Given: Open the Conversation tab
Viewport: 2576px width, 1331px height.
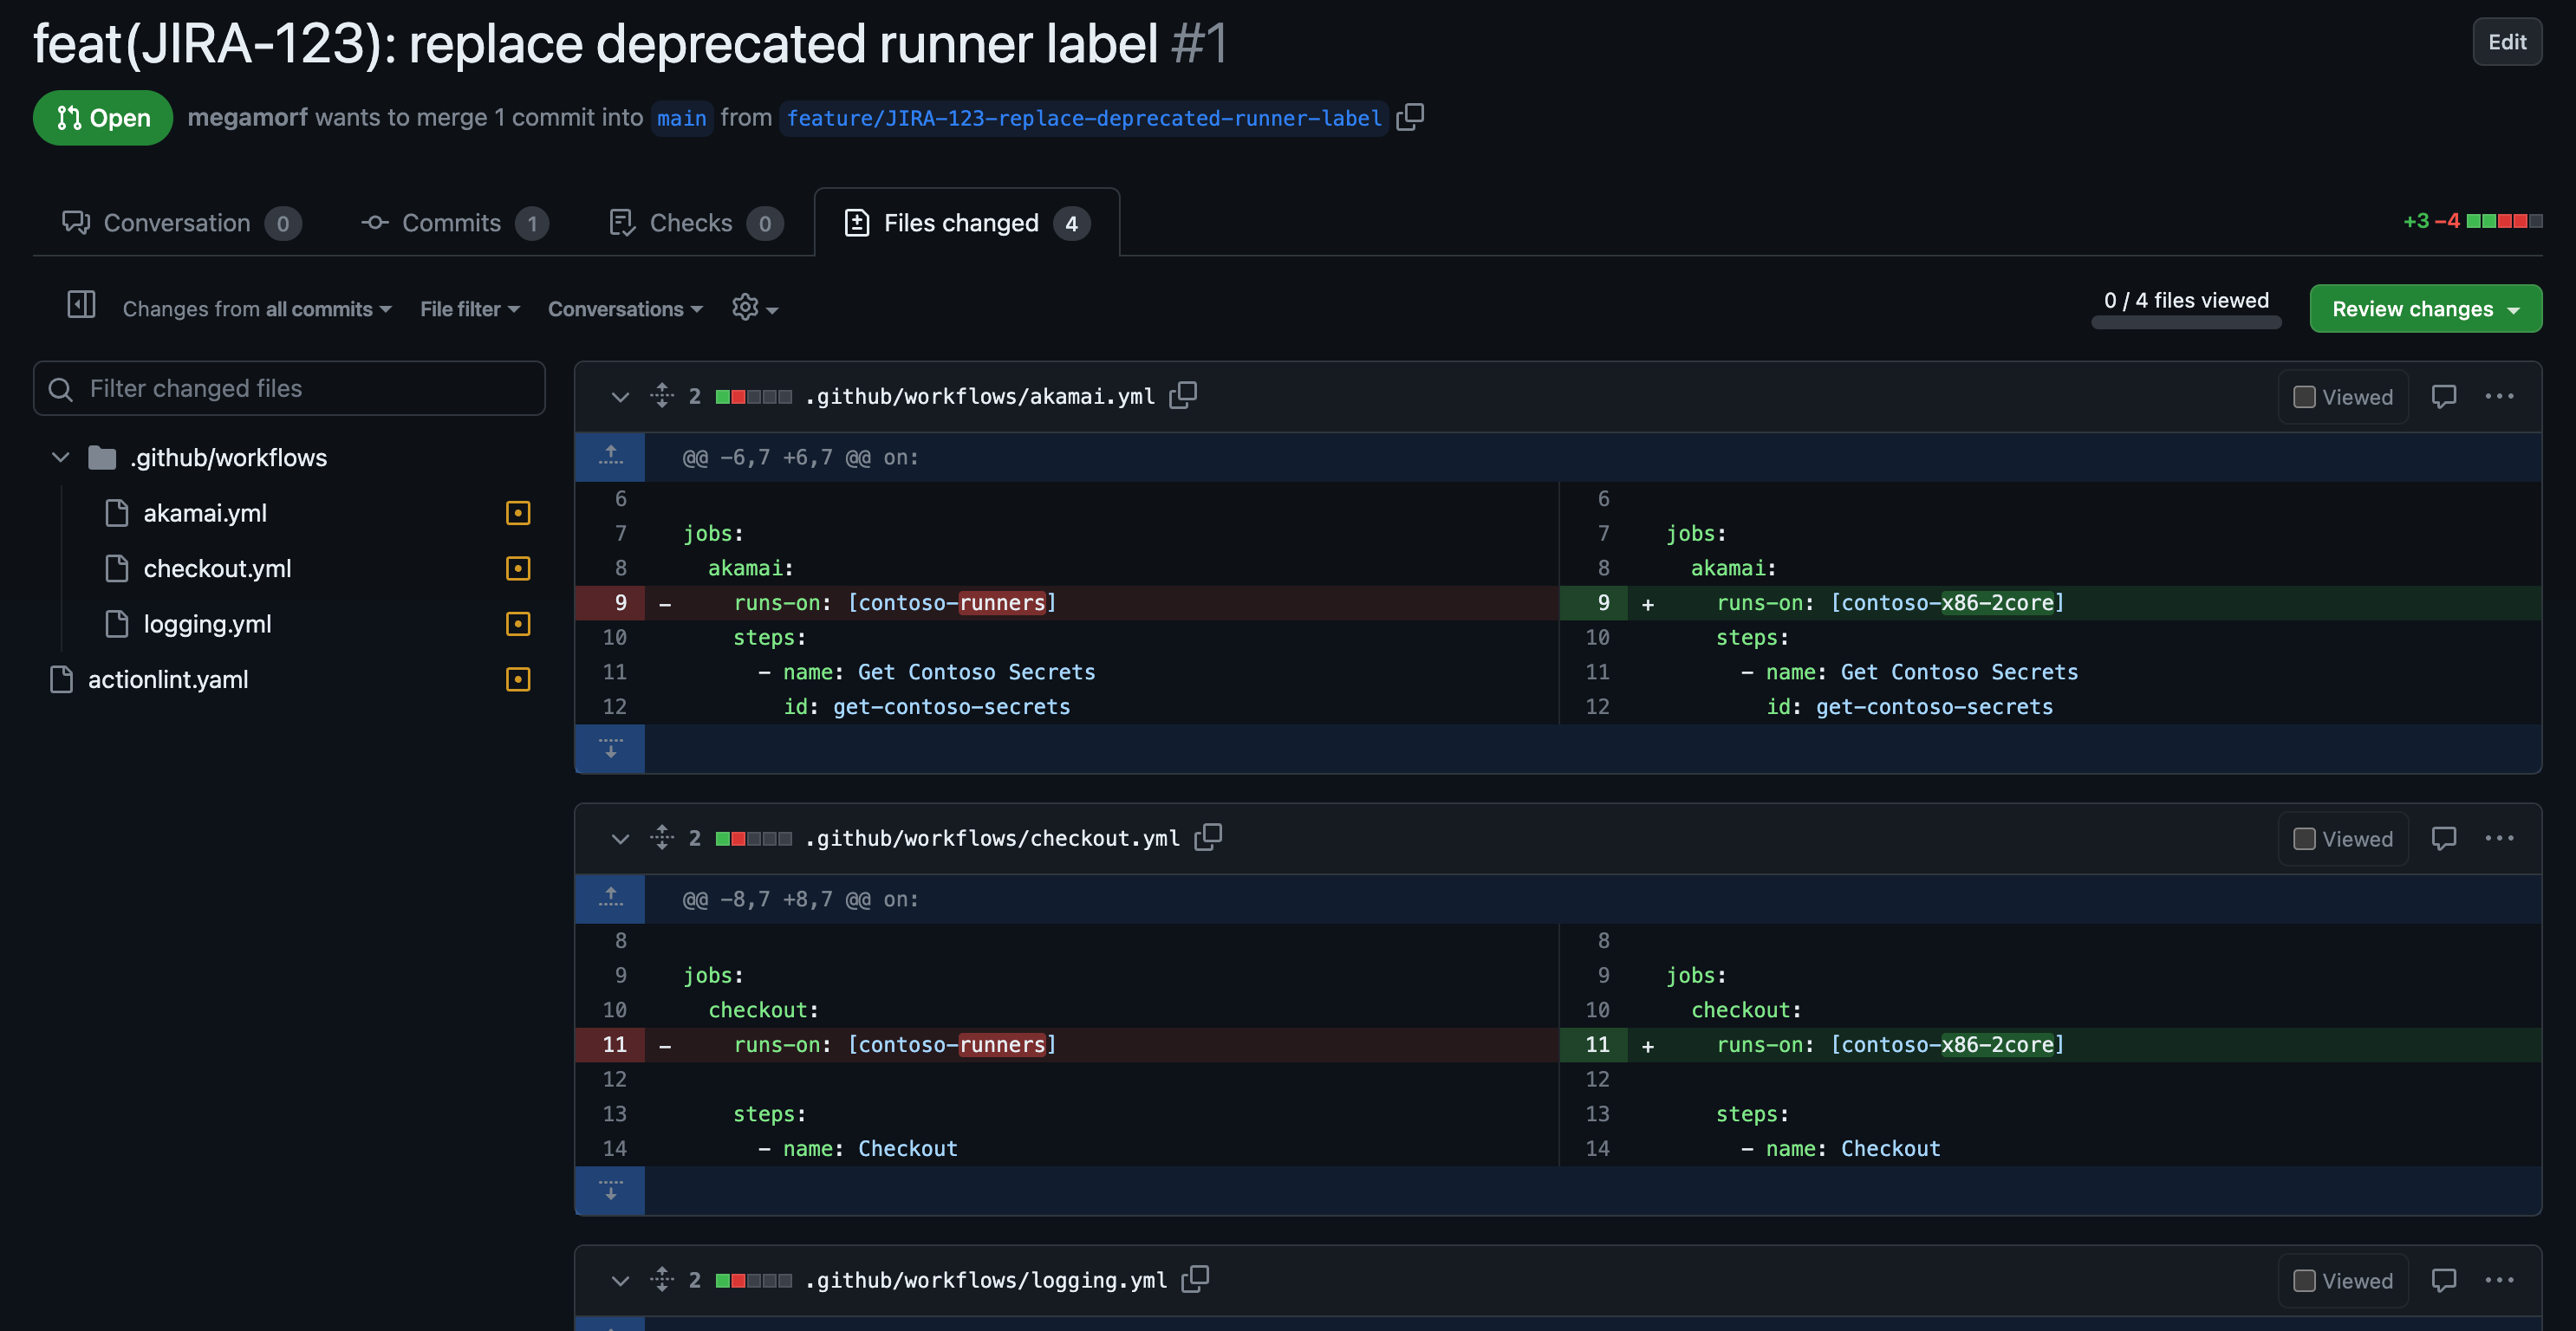Looking at the screenshot, I should tap(178, 223).
